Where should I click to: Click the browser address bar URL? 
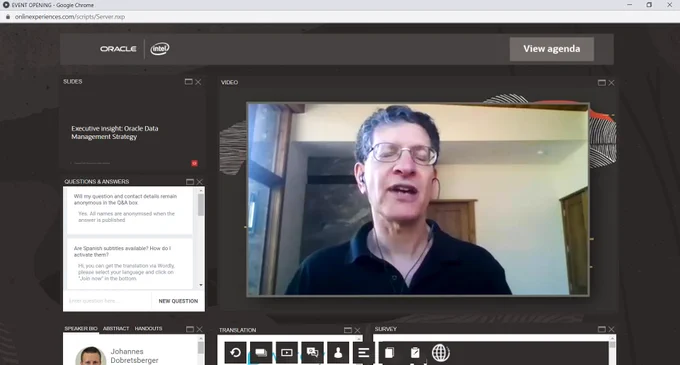click(70, 17)
